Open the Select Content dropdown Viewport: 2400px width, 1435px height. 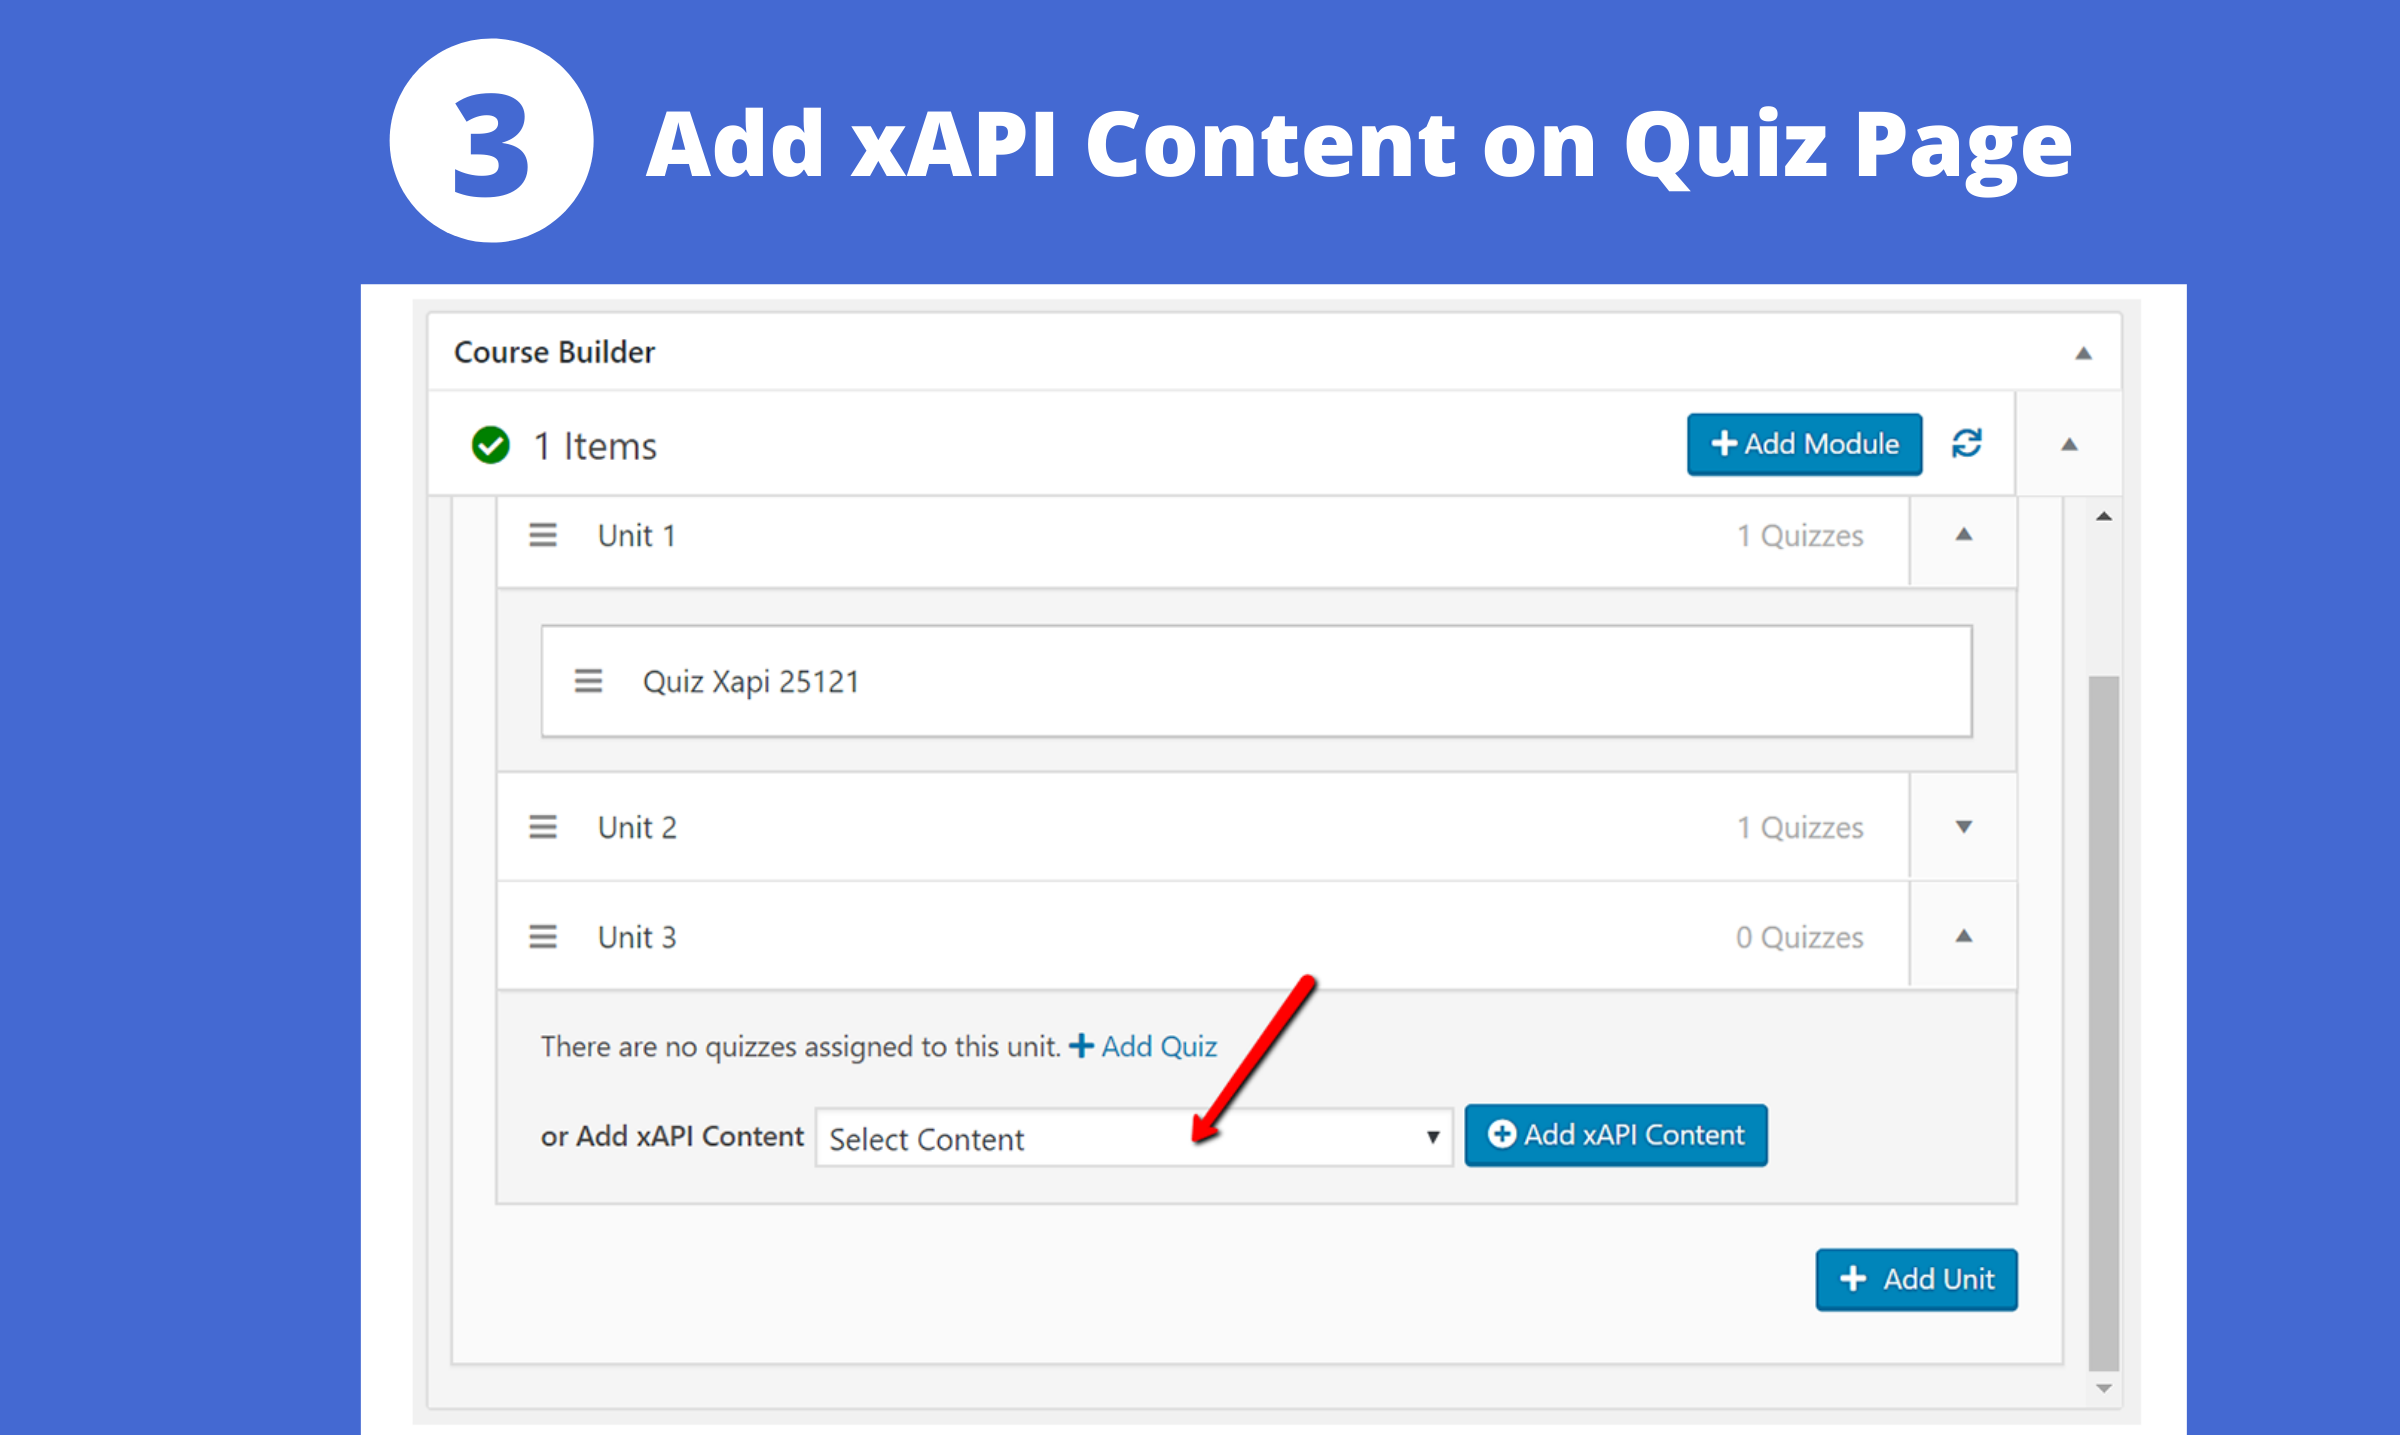pos(1134,1137)
